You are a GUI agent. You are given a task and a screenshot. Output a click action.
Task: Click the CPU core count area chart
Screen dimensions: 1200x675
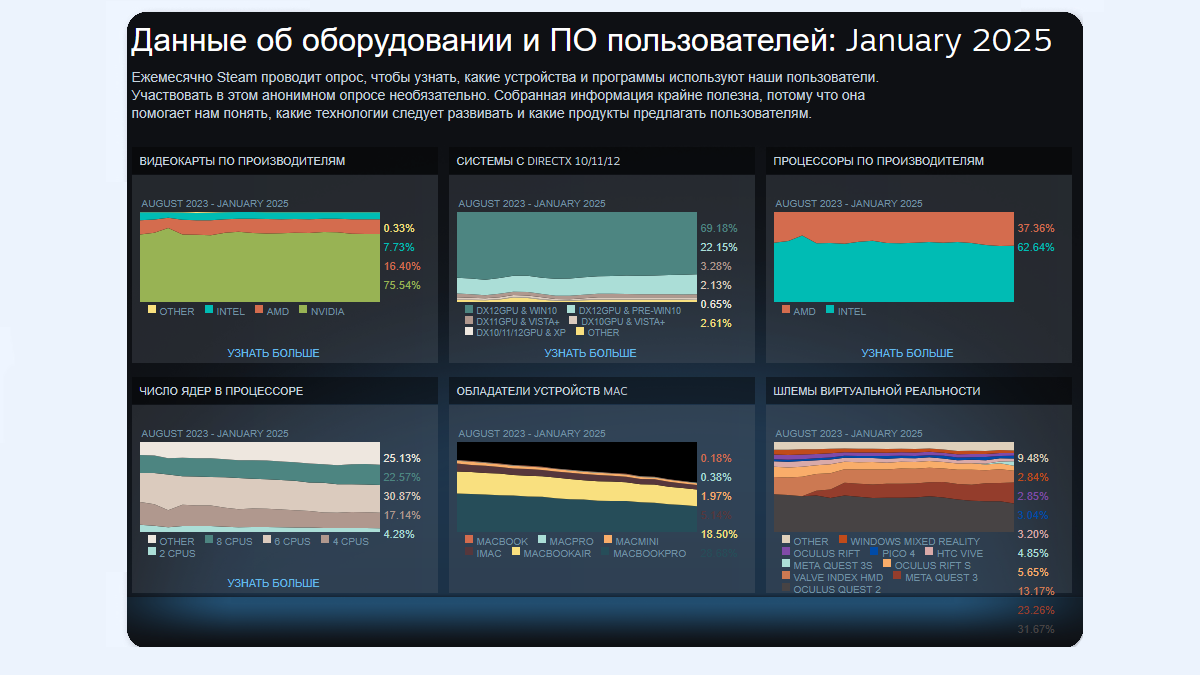coord(260,487)
